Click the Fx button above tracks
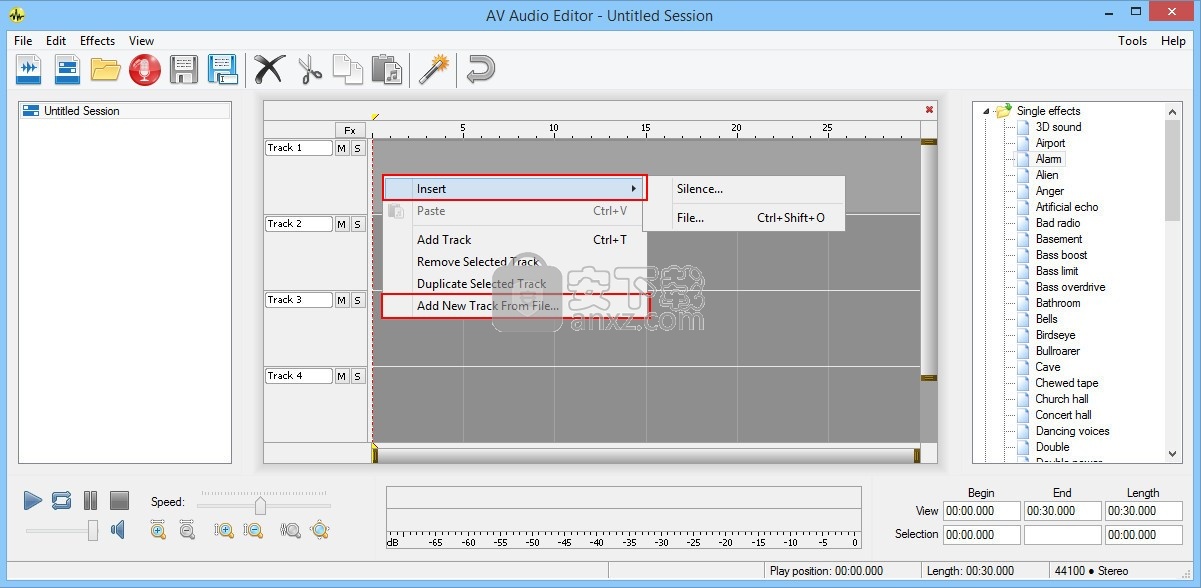 click(350, 130)
